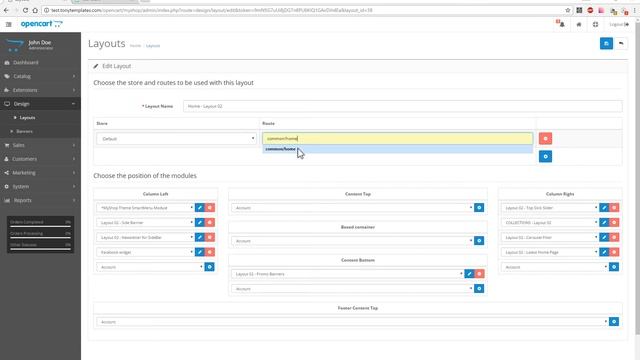The height and width of the screenshot is (360, 640).
Task: Expand the Sales sidebar menu
Action: [x=40, y=145]
